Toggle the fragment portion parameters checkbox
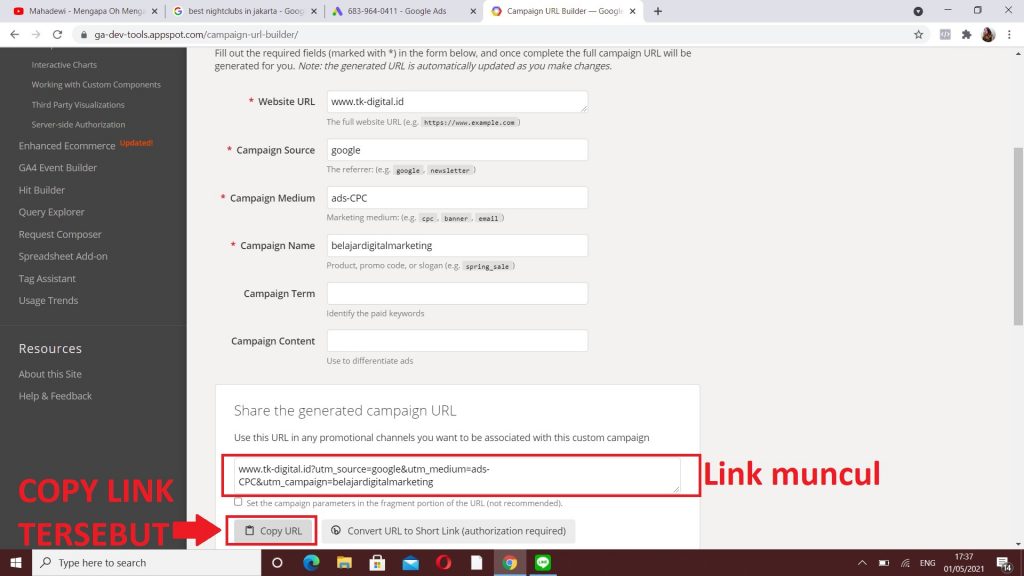Image resolution: width=1024 pixels, height=576 pixels. click(238, 502)
